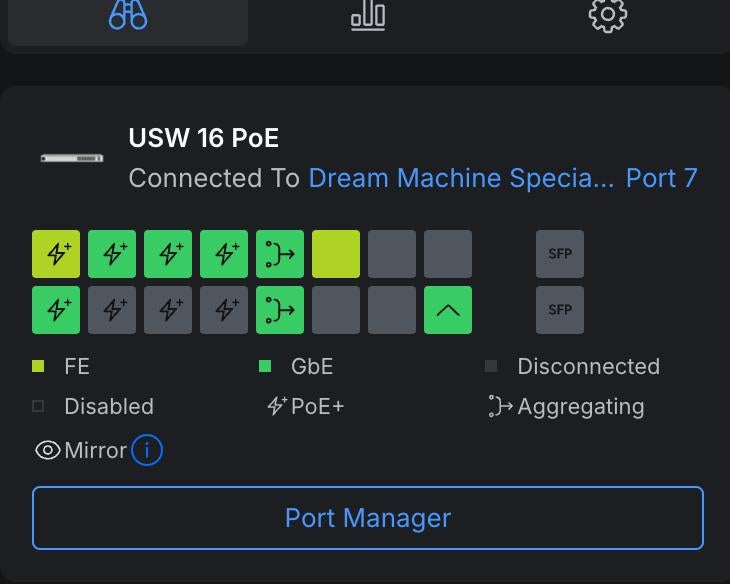Select gray PoE+ port 6, bottom row
The image size is (730, 584).
pos(168,310)
